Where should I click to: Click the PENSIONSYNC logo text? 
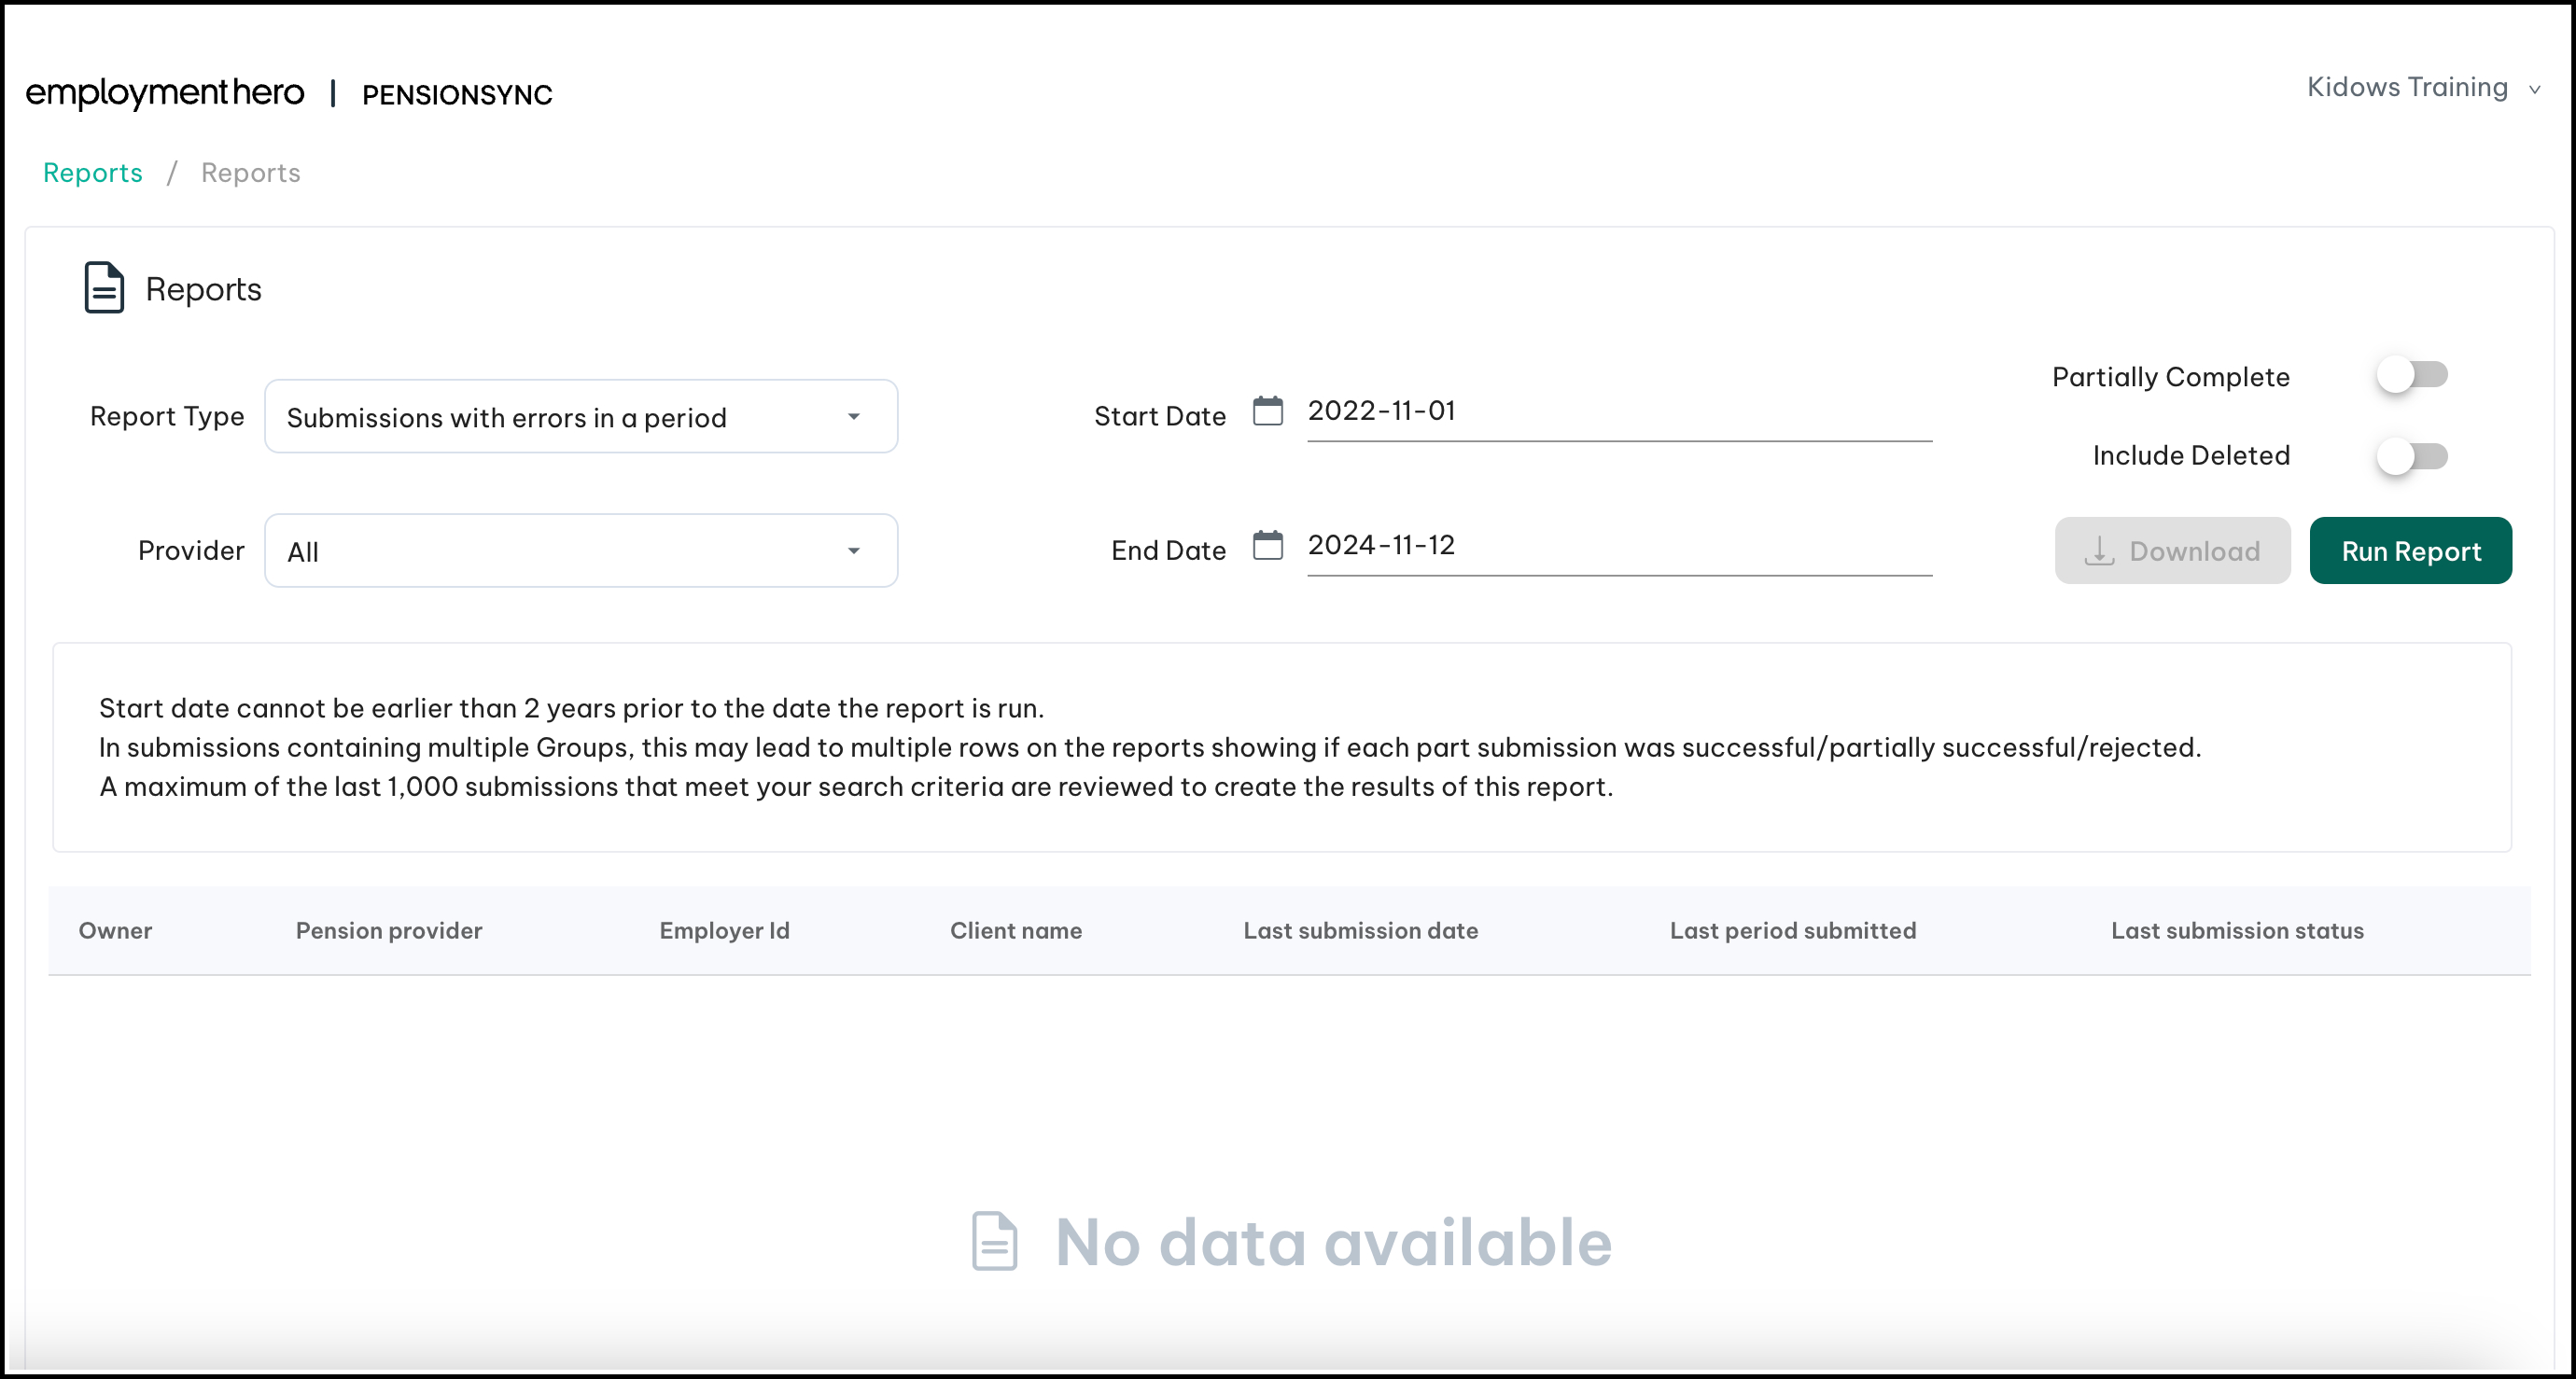457,95
